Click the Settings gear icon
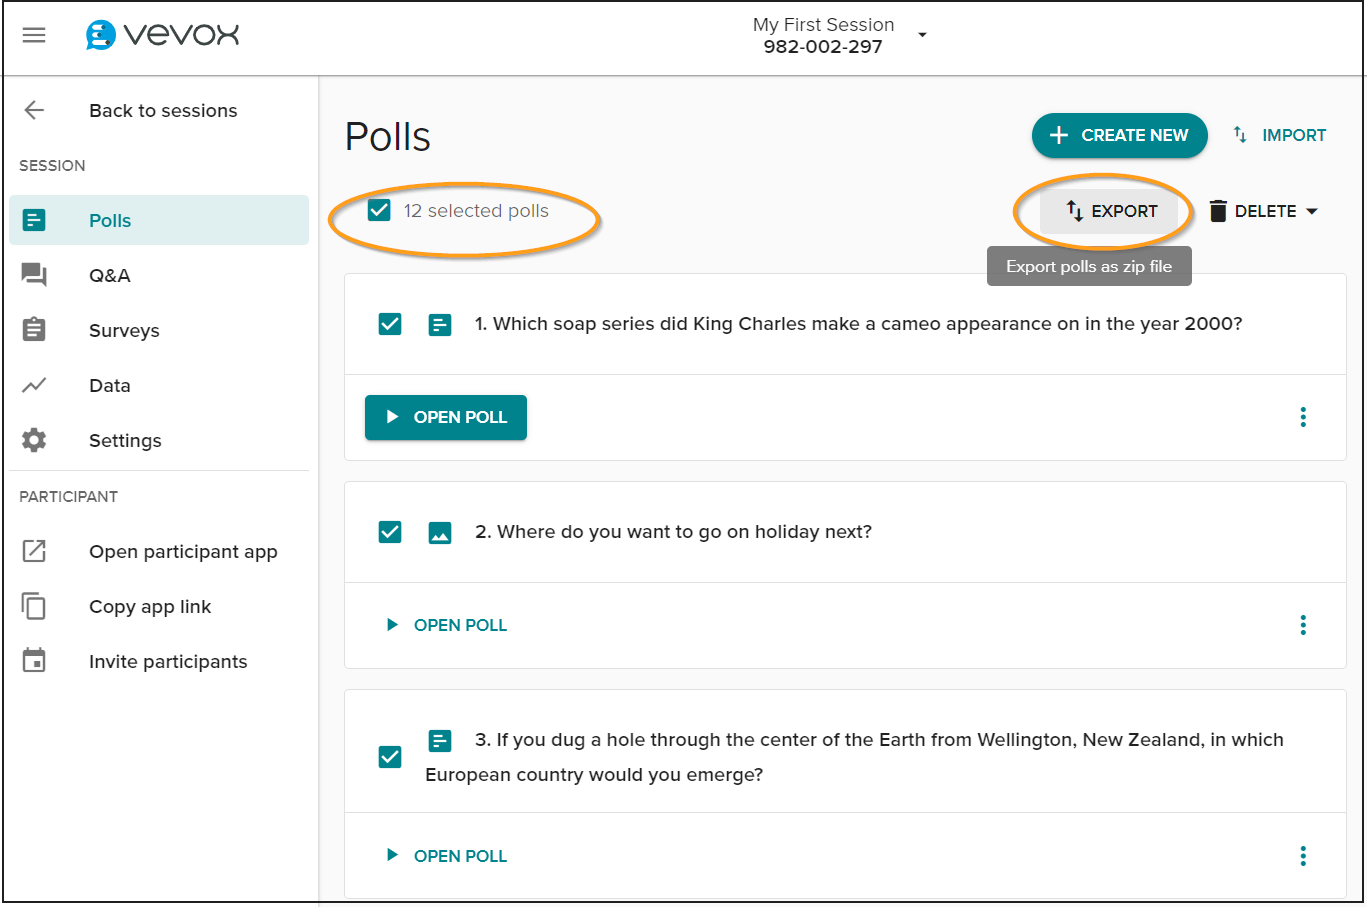The height and width of the screenshot is (907, 1367). pyautogui.click(x=34, y=440)
